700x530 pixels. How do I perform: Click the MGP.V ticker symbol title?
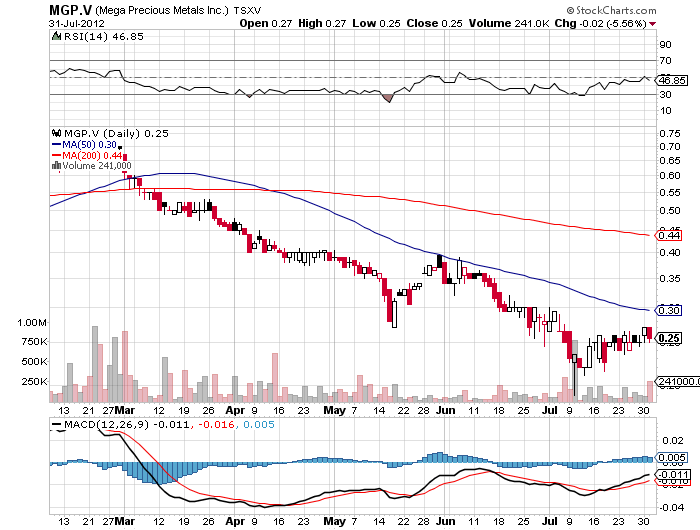[x=70, y=10]
